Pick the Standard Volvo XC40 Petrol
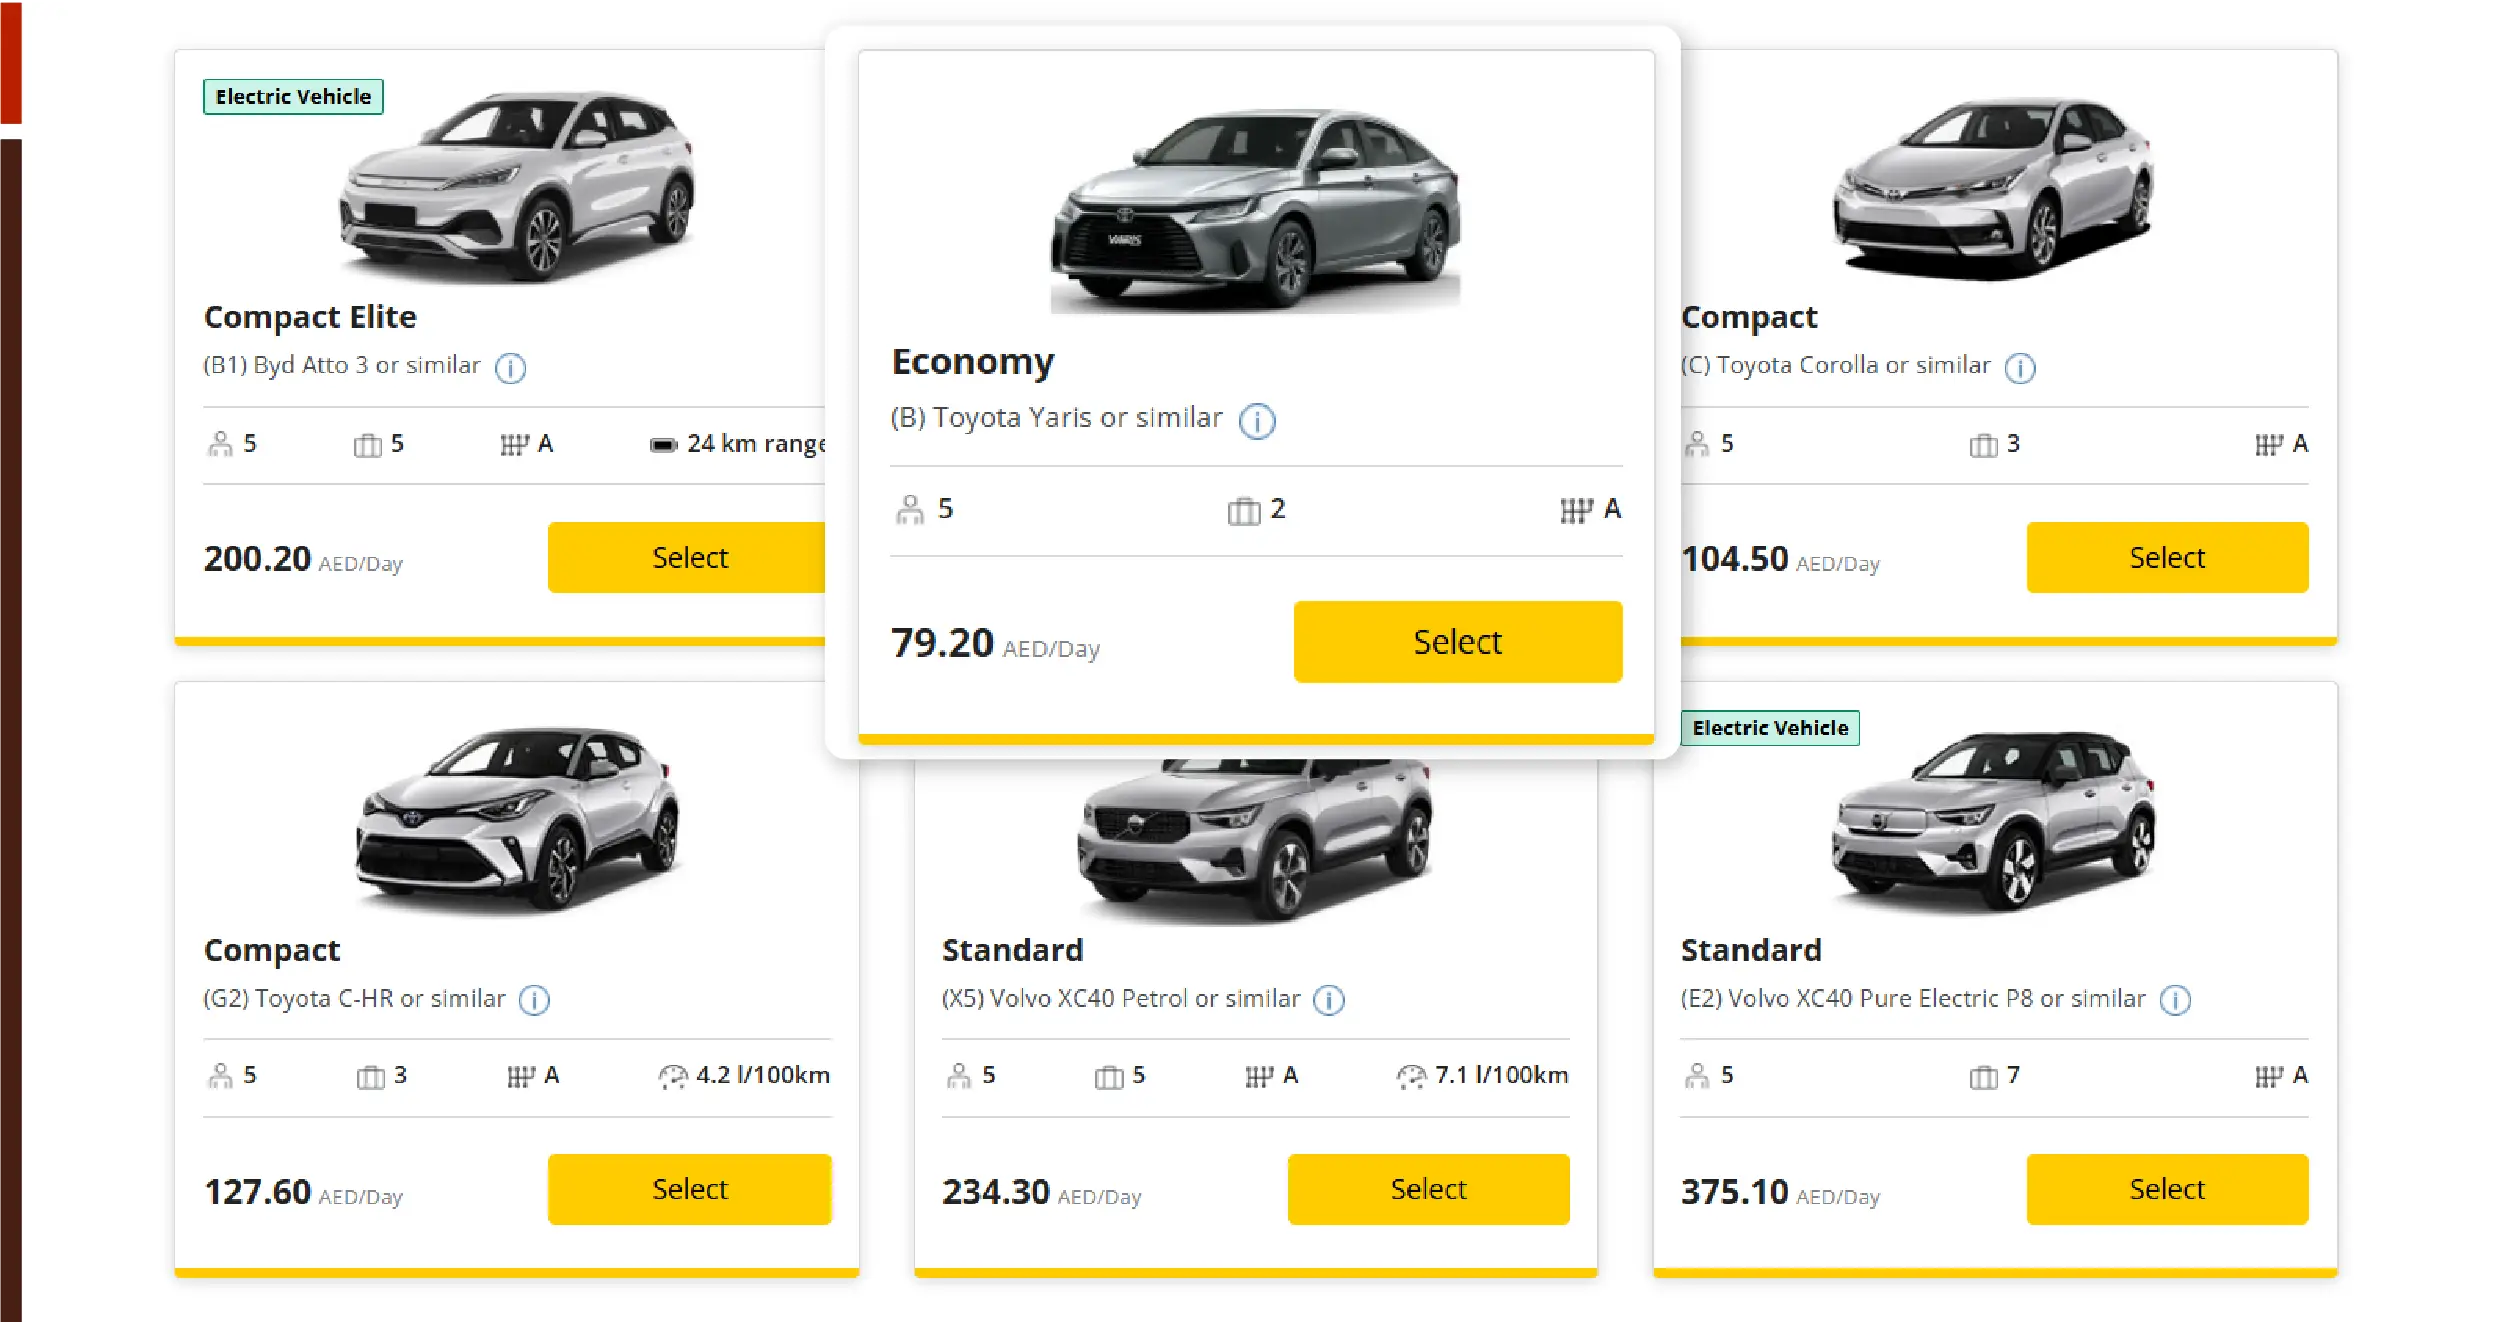 pyautogui.click(x=1427, y=1189)
